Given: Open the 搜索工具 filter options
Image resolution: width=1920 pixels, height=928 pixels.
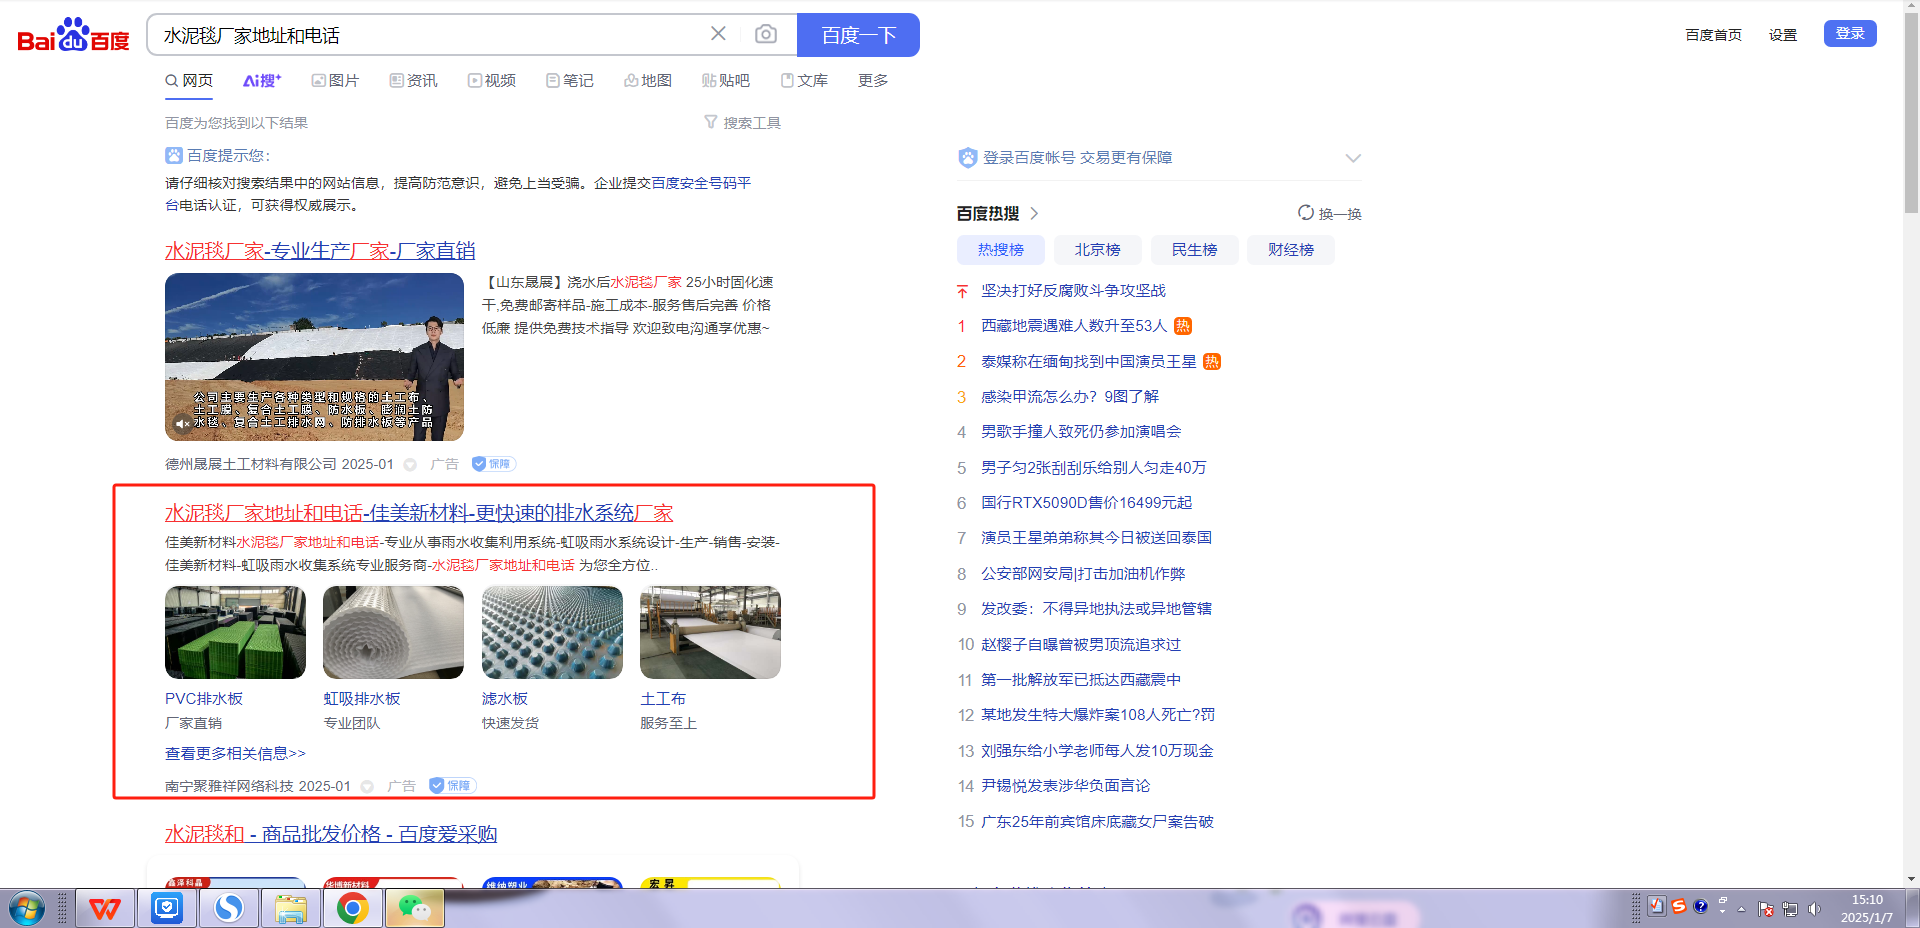Looking at the screenshot, I should [x=742, y=123].
